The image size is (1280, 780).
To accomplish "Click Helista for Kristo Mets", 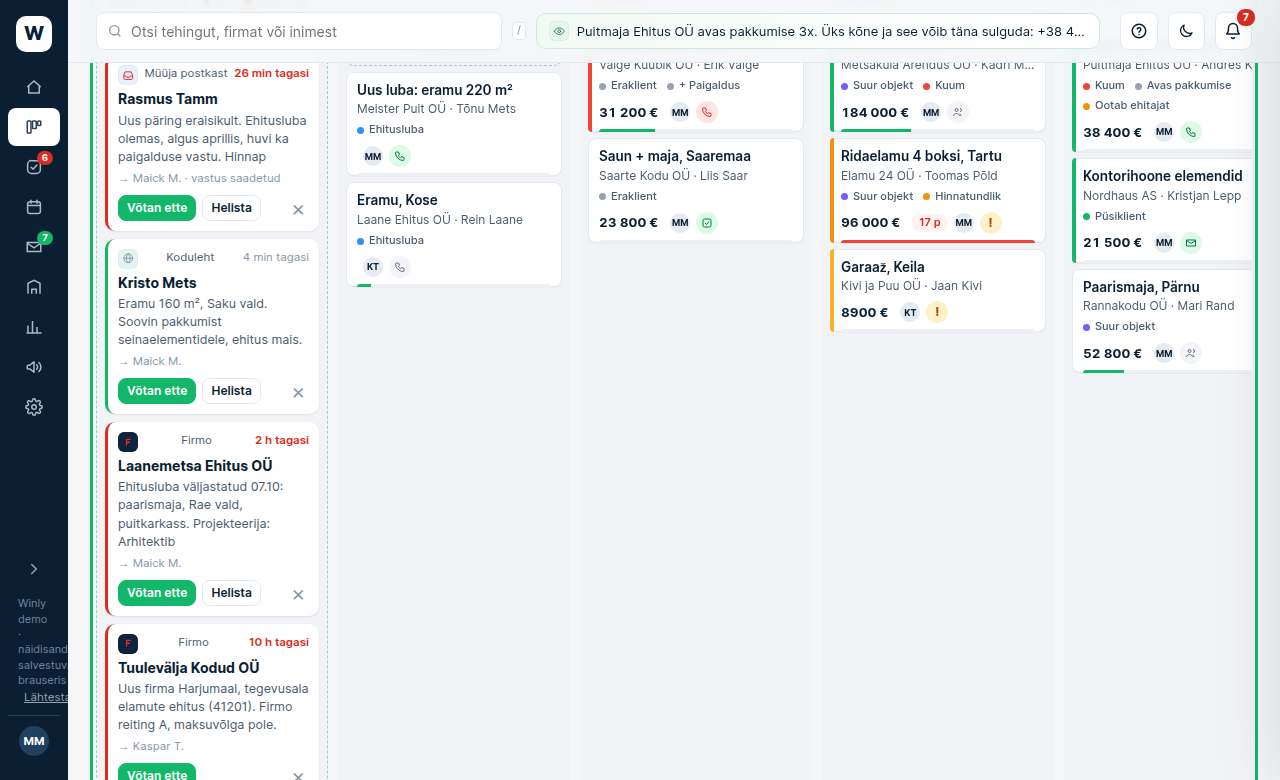I will [231, 391].
